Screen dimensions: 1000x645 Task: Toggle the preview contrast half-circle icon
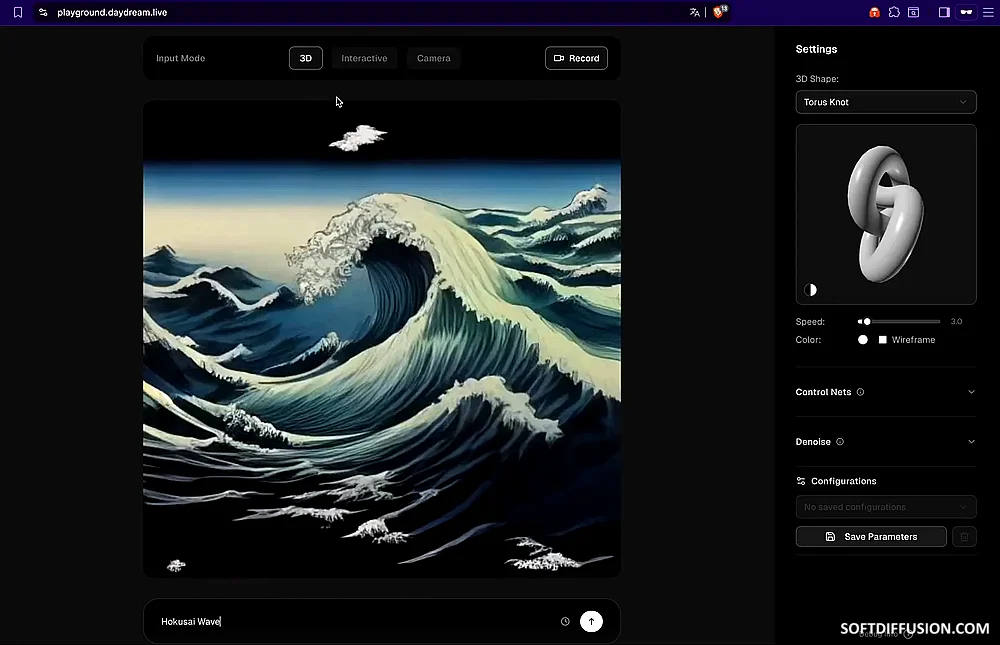click(x=811, y=290)
